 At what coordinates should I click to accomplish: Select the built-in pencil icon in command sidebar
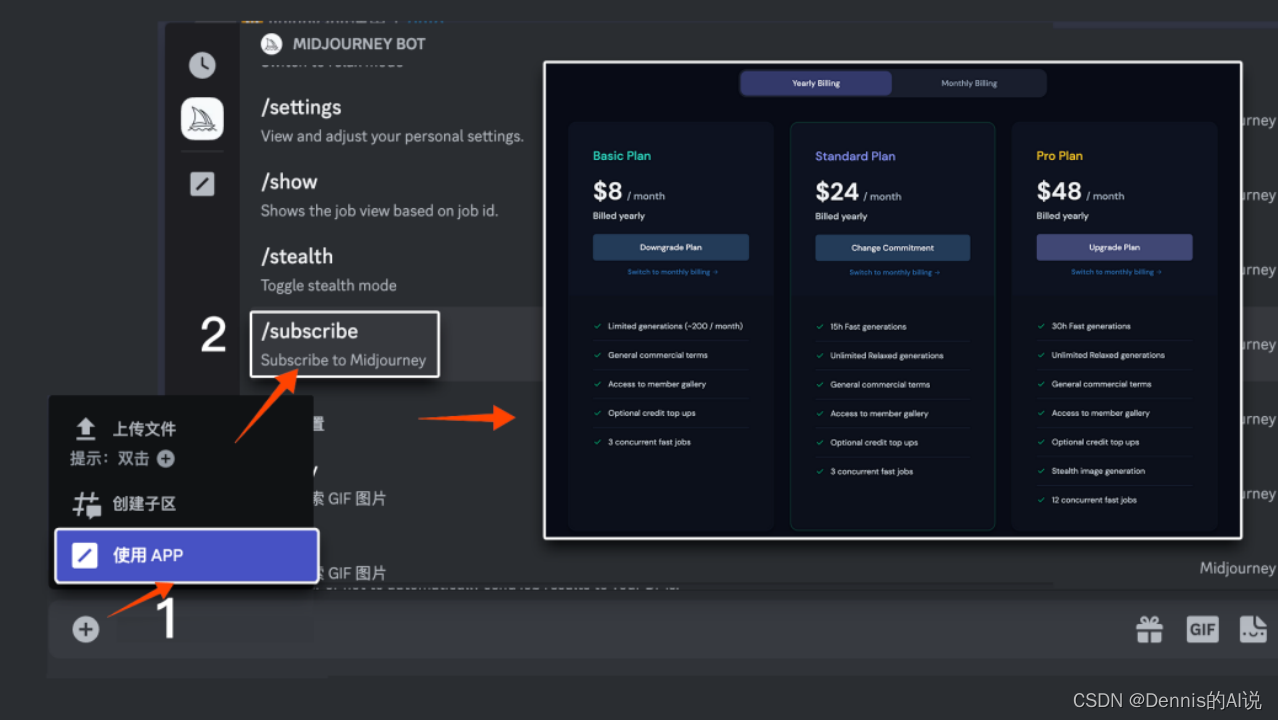coord(202,184)
